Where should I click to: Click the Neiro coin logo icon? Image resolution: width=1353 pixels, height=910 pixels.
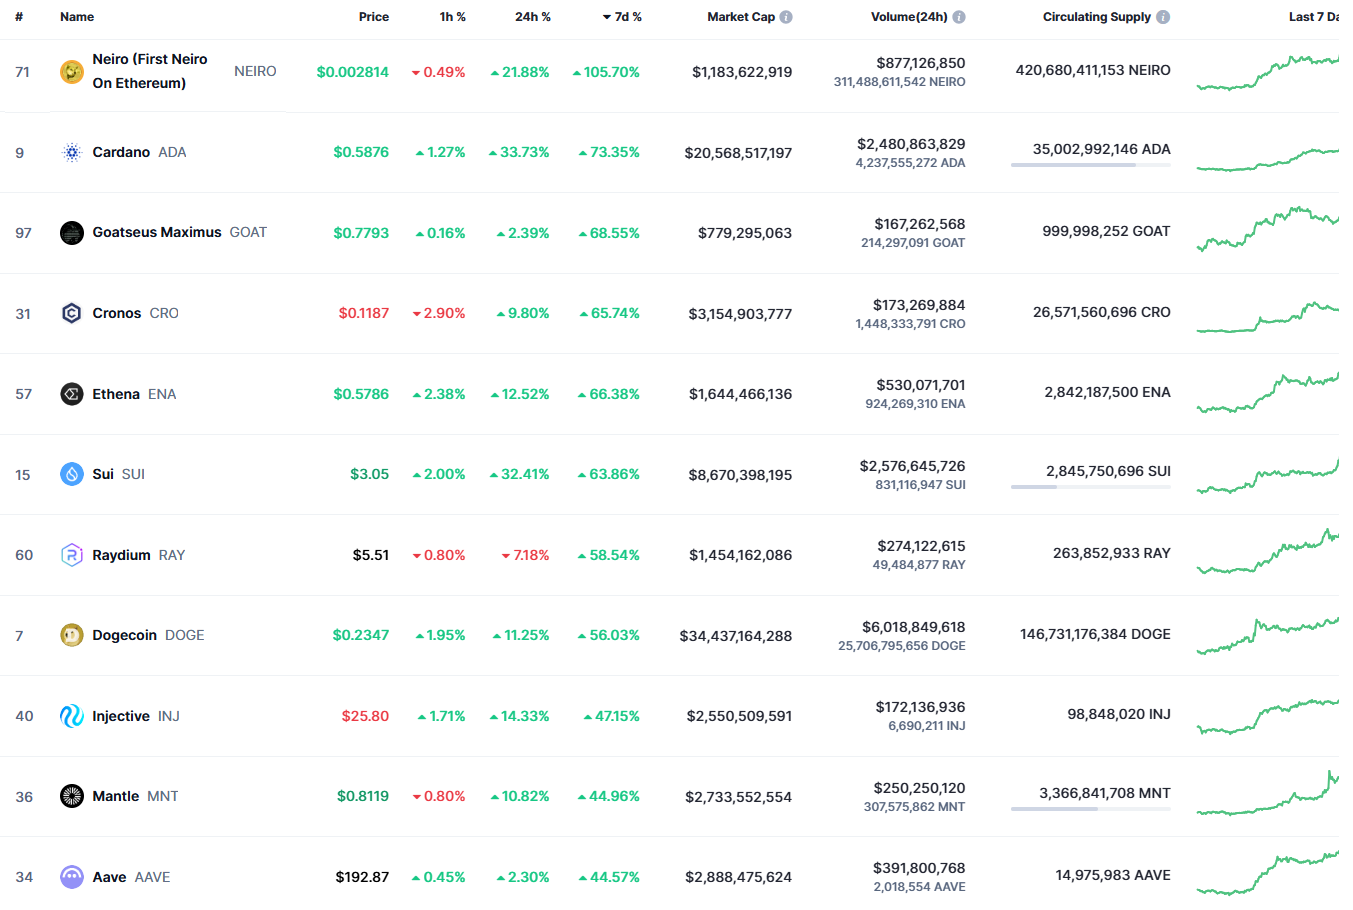[72, 72]
